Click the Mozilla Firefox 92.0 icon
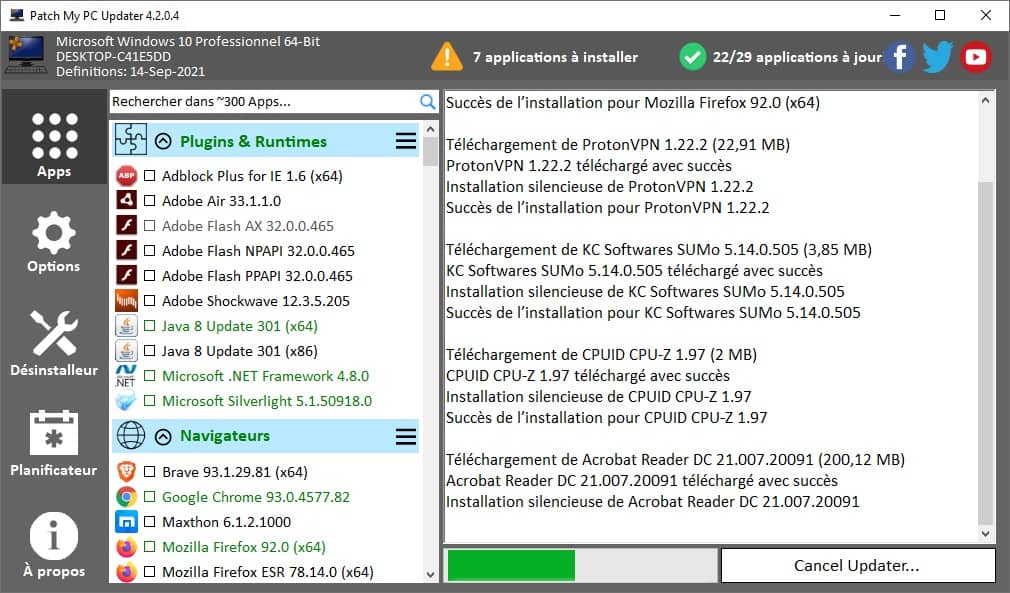Image resolution: width=1010 pixels, height=593 pixels. 126,547
